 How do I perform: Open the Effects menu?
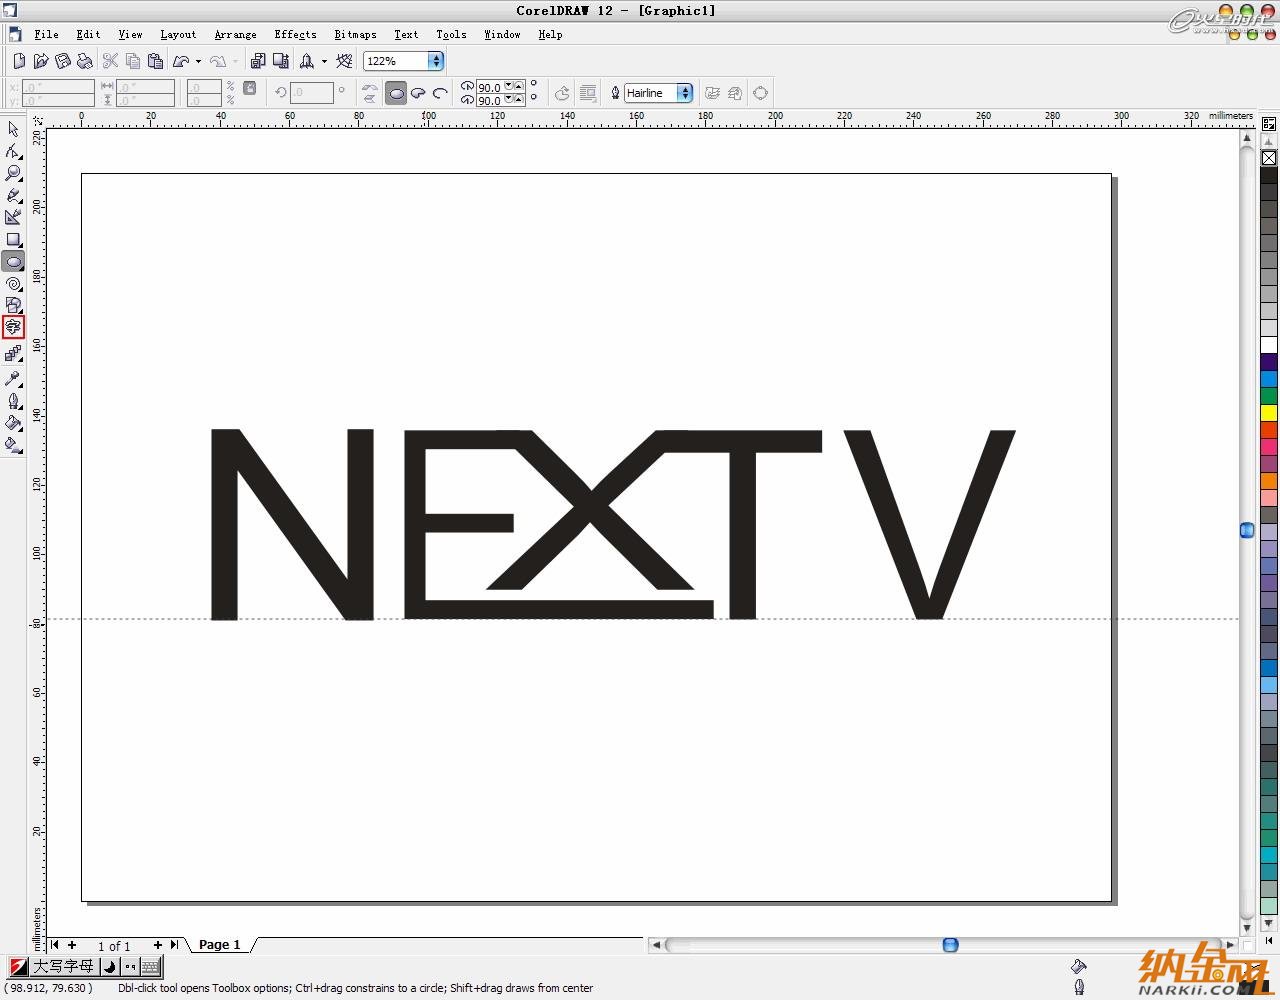click(x=295, y=34)
